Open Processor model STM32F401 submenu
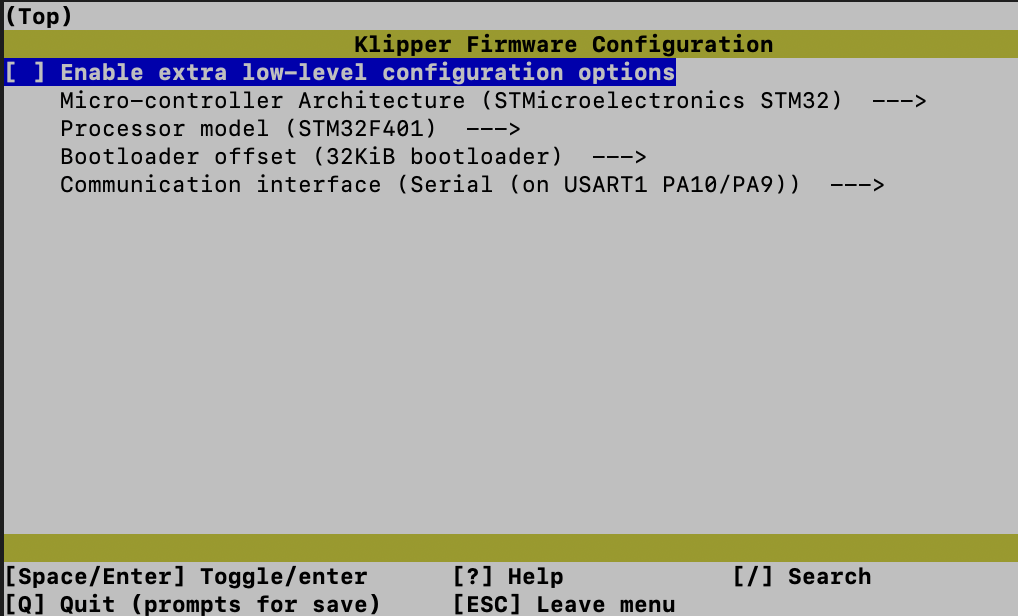Image resolution: width=1018 pixels, height=616 pixels. (290, 129)
